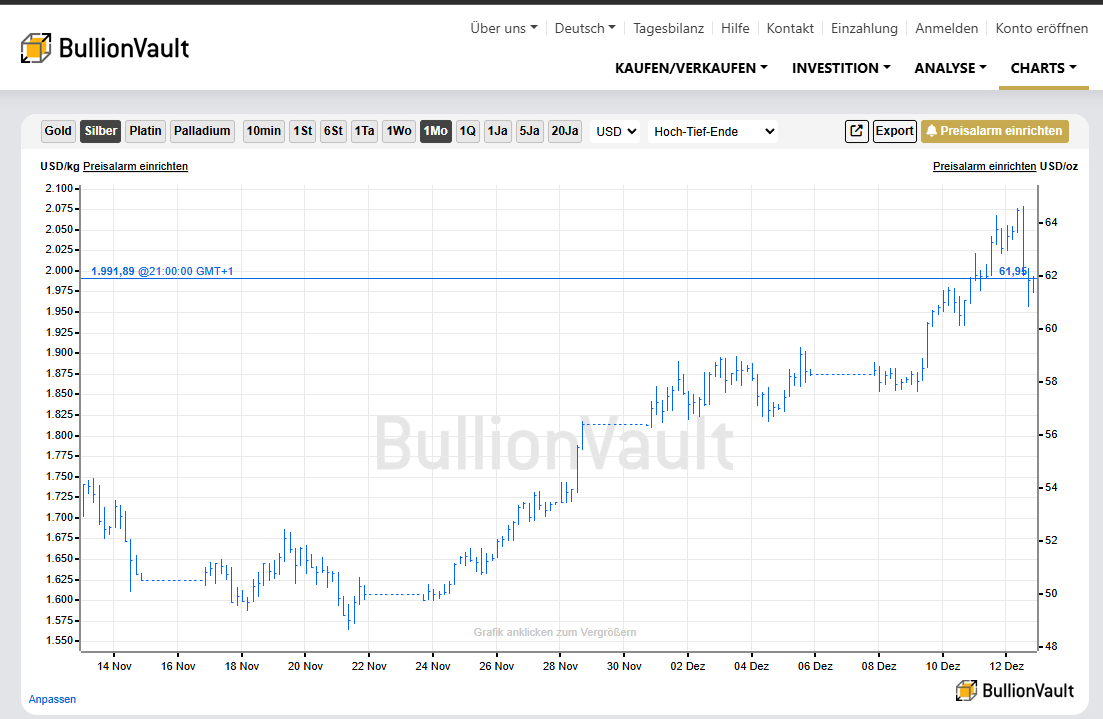1103x719 pixels.
Task: Open the Hoch-Tief-Ende chart type dropdown
Action: coord(713,132)
